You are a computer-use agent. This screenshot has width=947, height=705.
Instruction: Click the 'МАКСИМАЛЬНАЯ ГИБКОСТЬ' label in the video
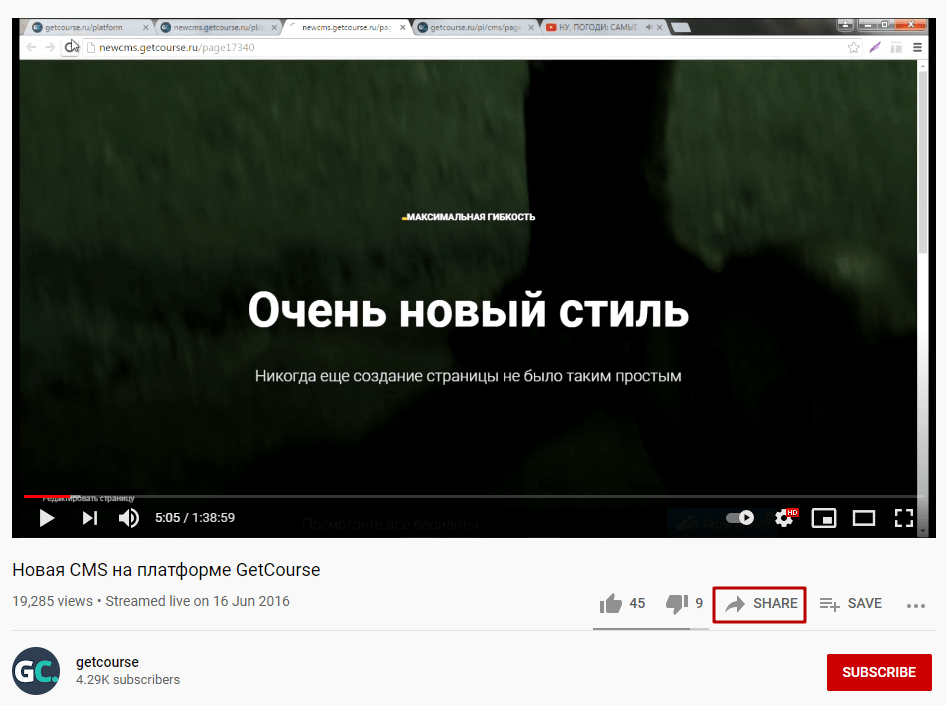469,217
